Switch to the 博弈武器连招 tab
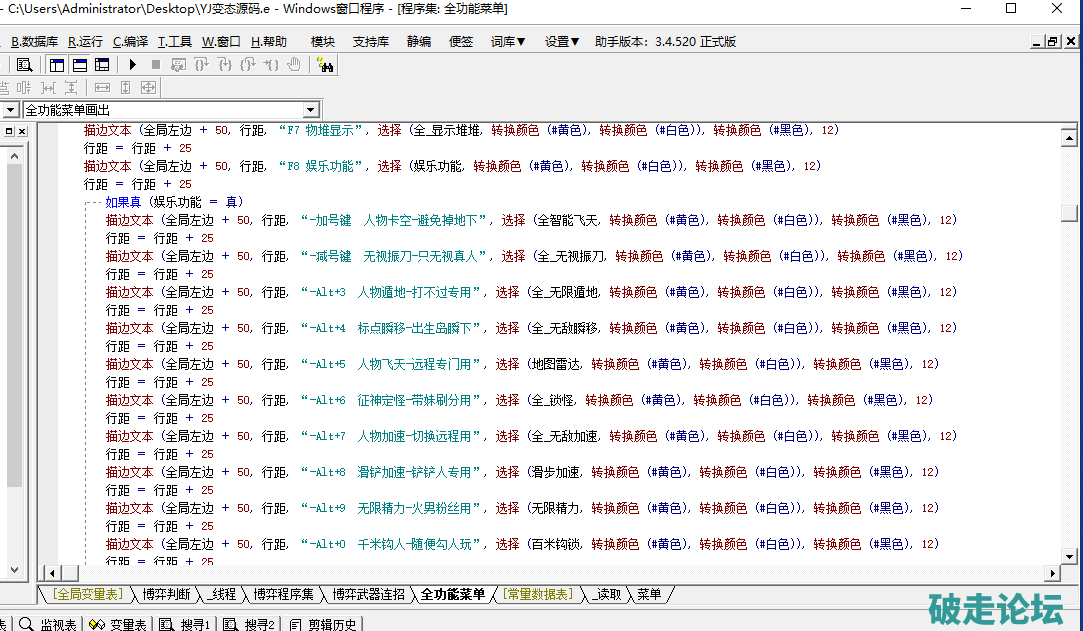The height and width of the screenshot is (631, 1083). pyautogui.click(x=368, y=594)
